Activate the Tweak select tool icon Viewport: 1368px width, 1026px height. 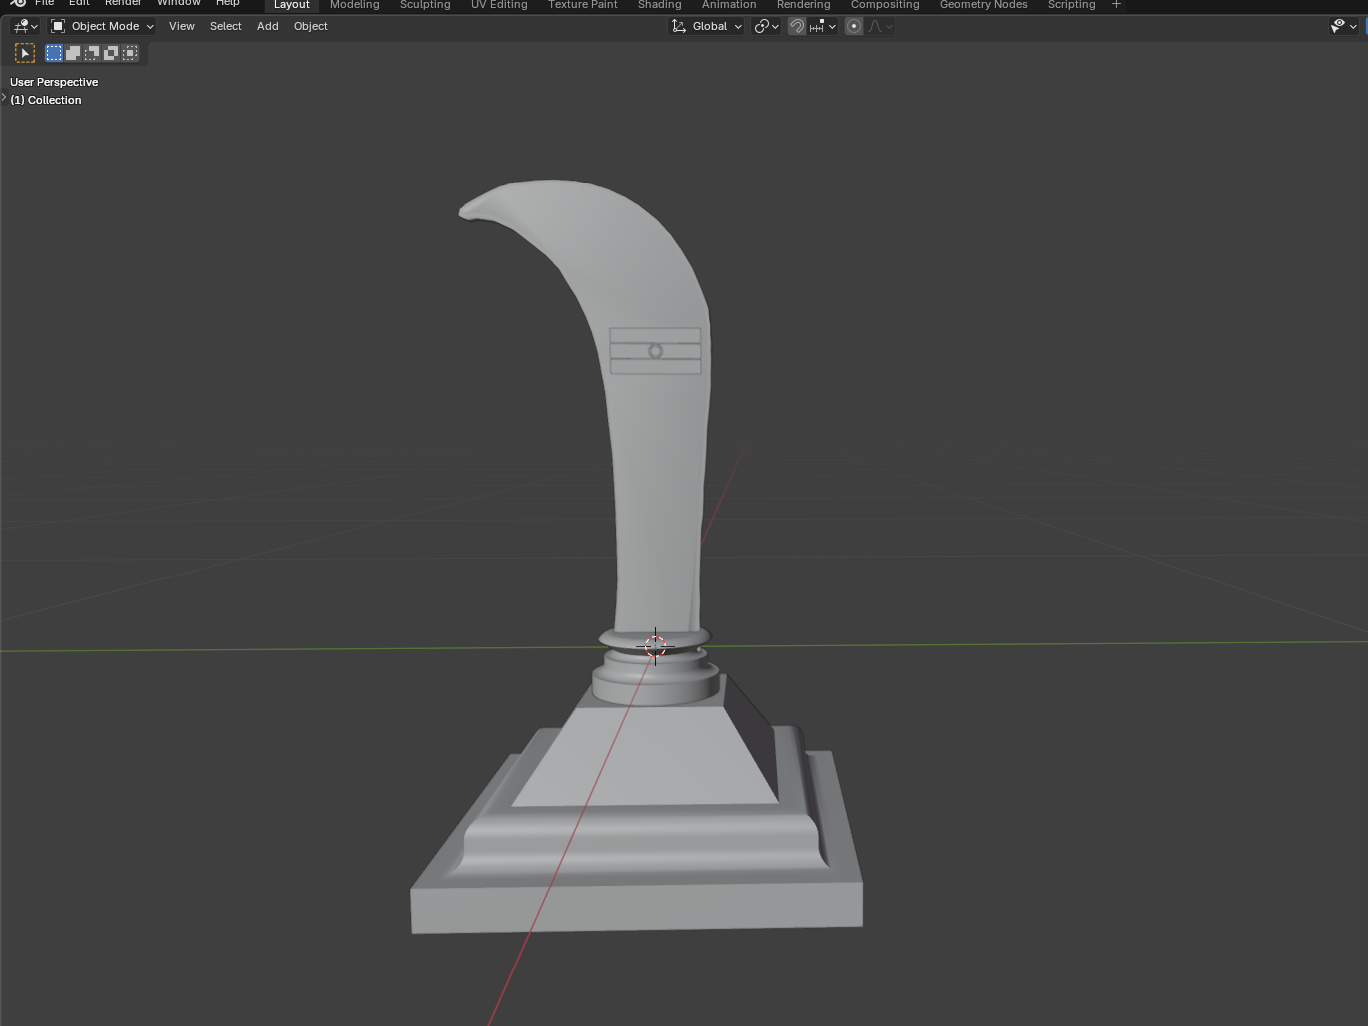pos(25,53)
